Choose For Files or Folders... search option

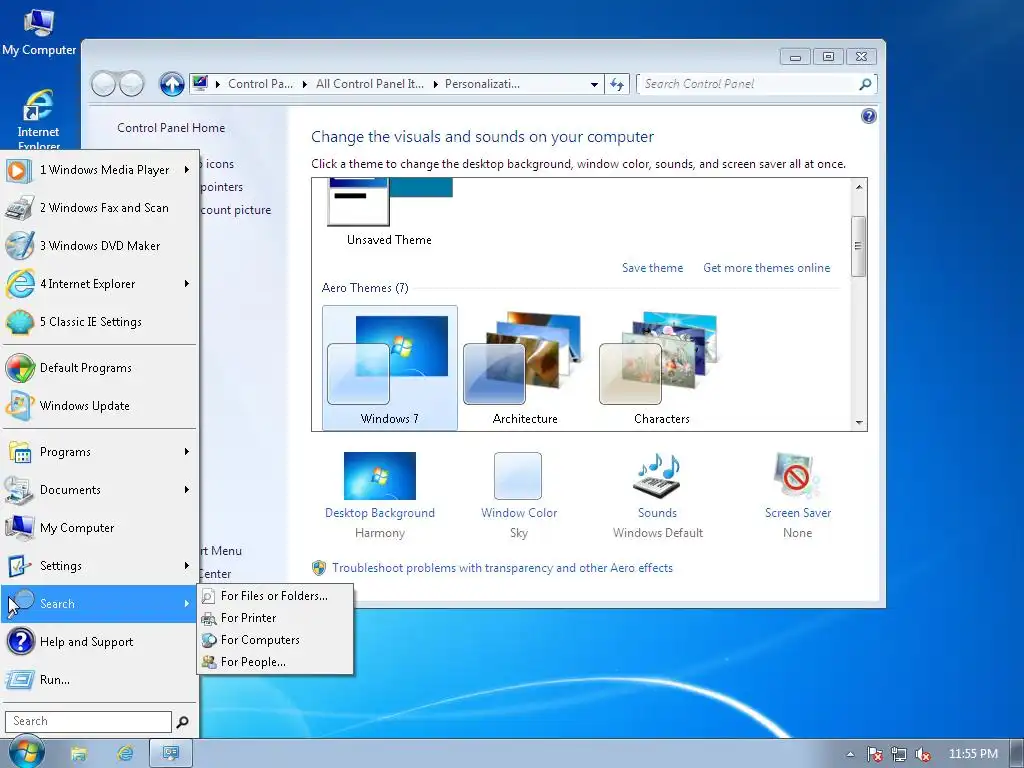click(x=276, y=596)
